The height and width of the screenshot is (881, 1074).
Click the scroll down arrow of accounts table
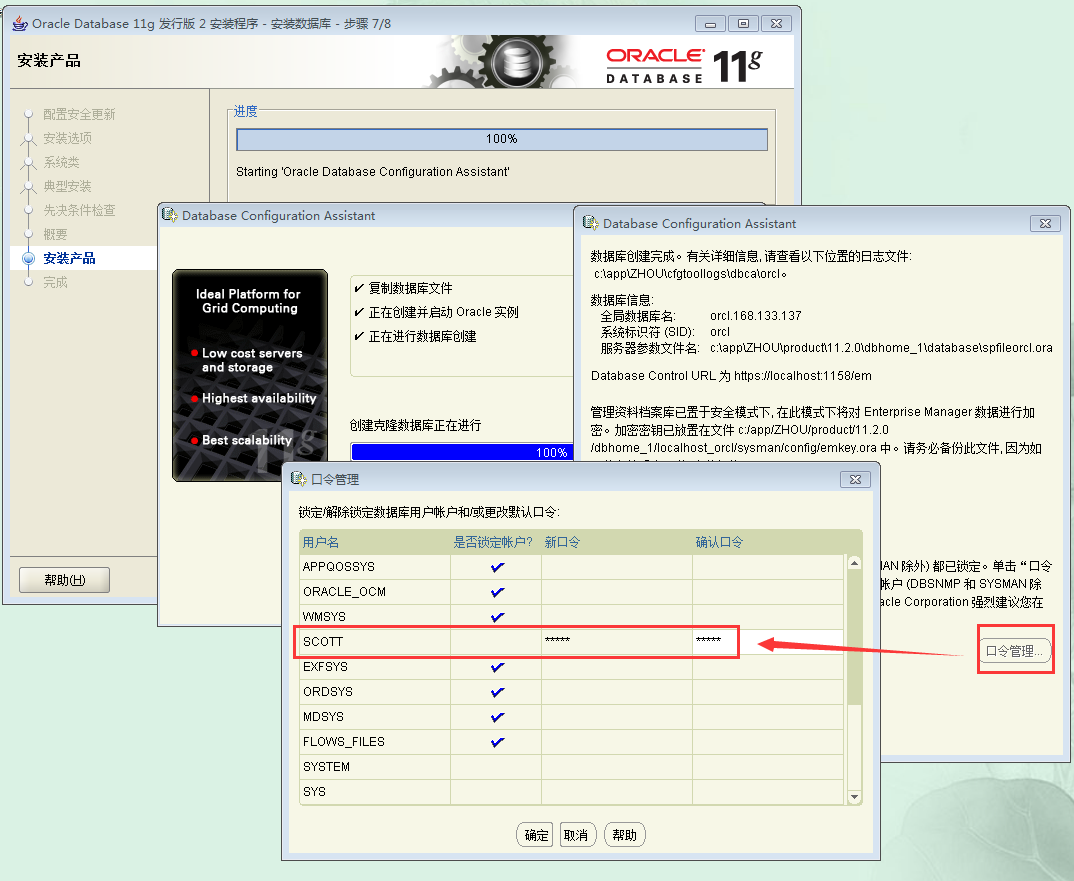[x=854, y=797]
